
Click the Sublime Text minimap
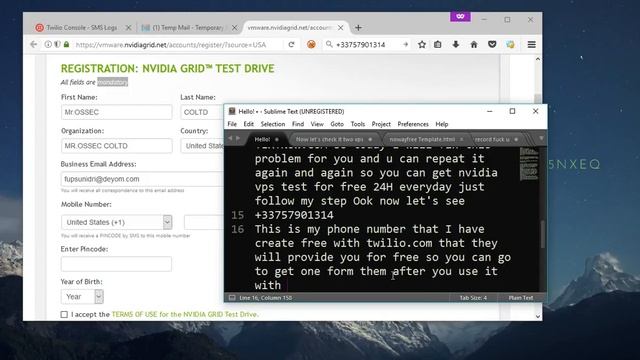click(x=529, y=164)
